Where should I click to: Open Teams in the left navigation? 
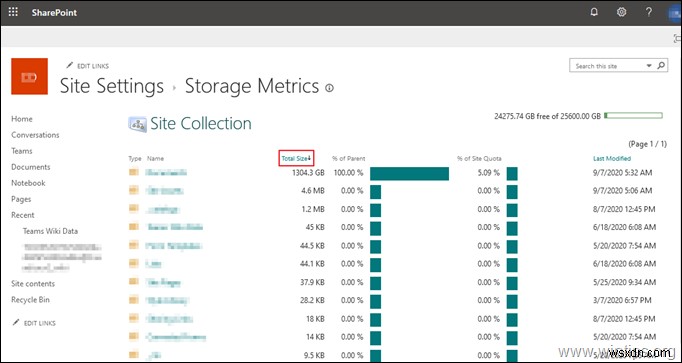22,151
